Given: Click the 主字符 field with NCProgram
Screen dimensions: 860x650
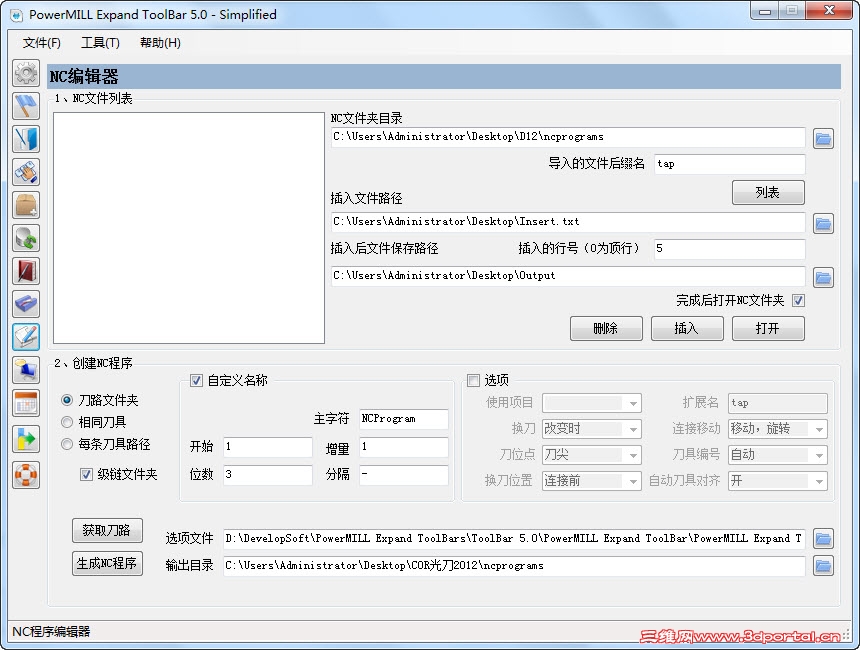Looking at the screenshot, I should (404, 419).
